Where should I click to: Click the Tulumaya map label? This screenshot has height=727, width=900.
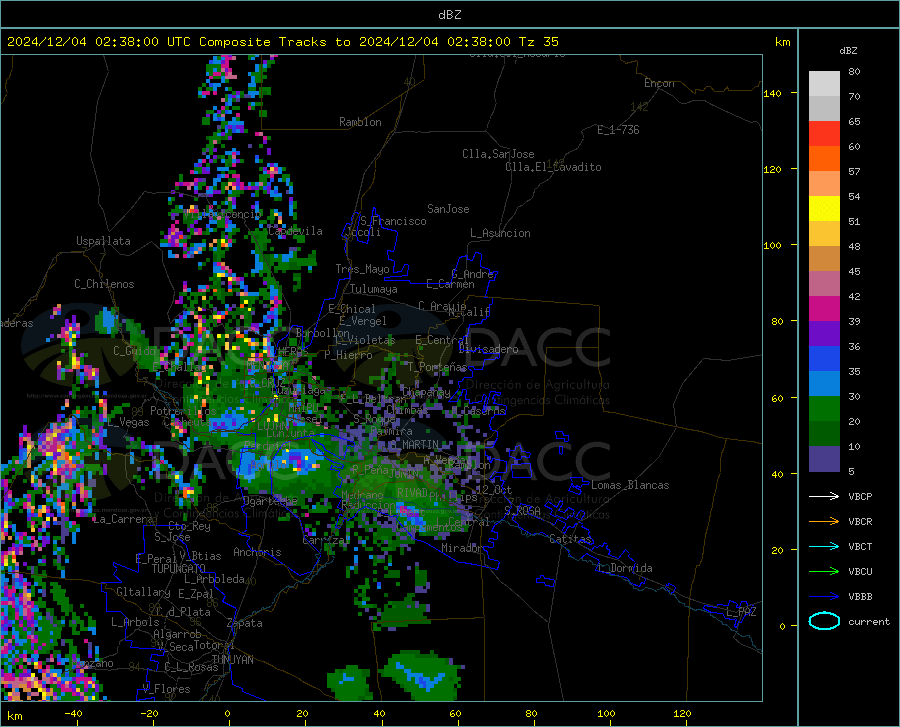click(x=374, y=289)
